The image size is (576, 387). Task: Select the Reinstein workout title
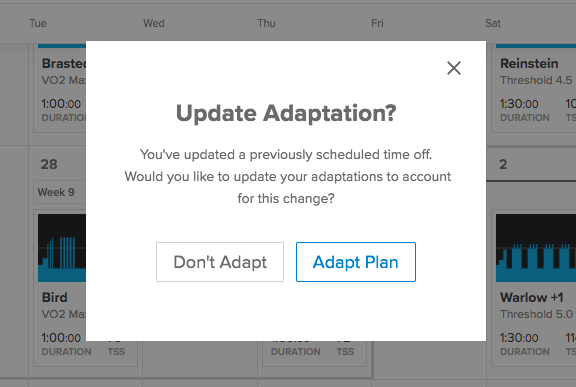click(529, 64)
